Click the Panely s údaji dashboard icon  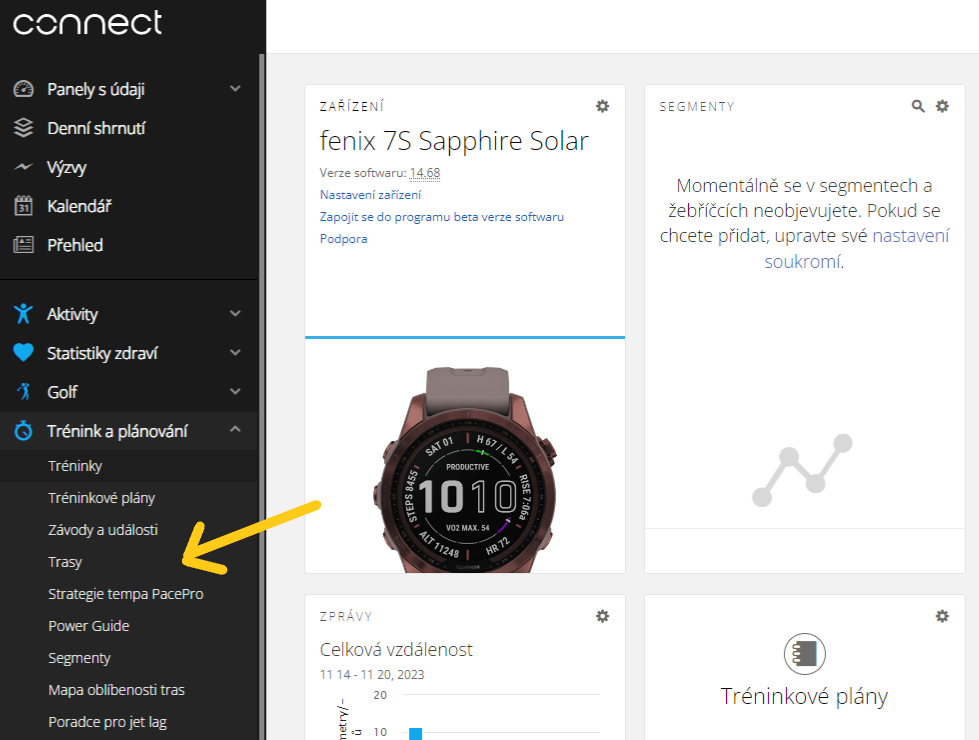24,89
